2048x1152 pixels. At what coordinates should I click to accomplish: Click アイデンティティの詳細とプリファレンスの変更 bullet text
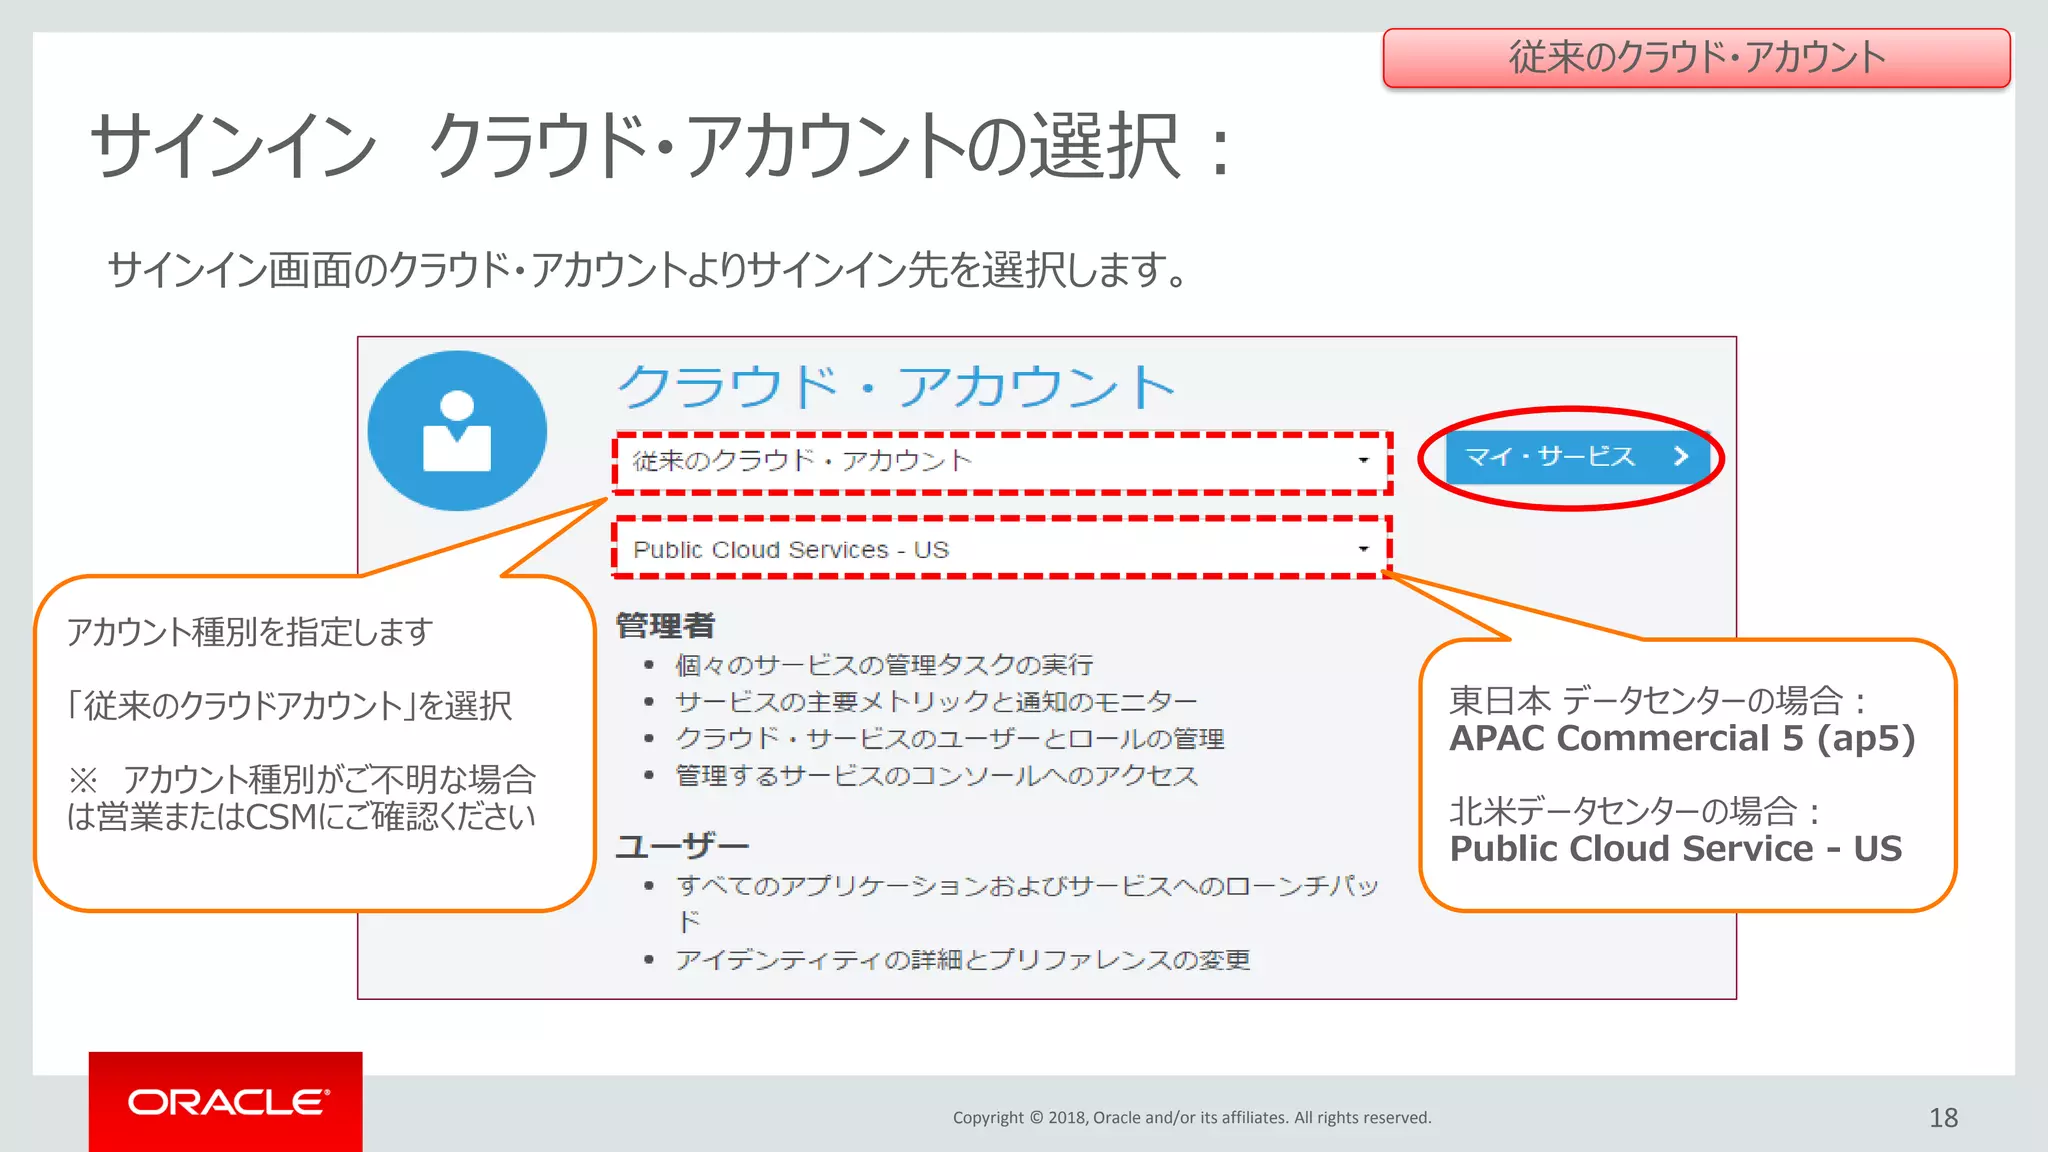[x=963, y=960]
